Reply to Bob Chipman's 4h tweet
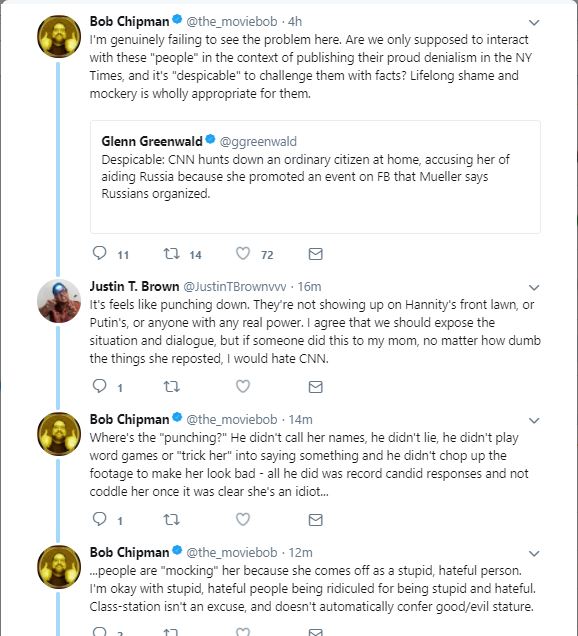Viewport: 578px width, 636px height. pyautogui.click(x=99, y=254)
